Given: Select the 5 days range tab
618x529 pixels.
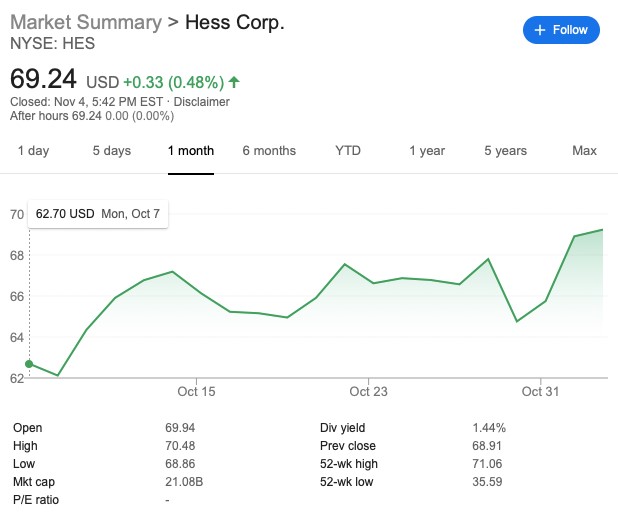Looking at the screenshot, I should click(111, 151).
